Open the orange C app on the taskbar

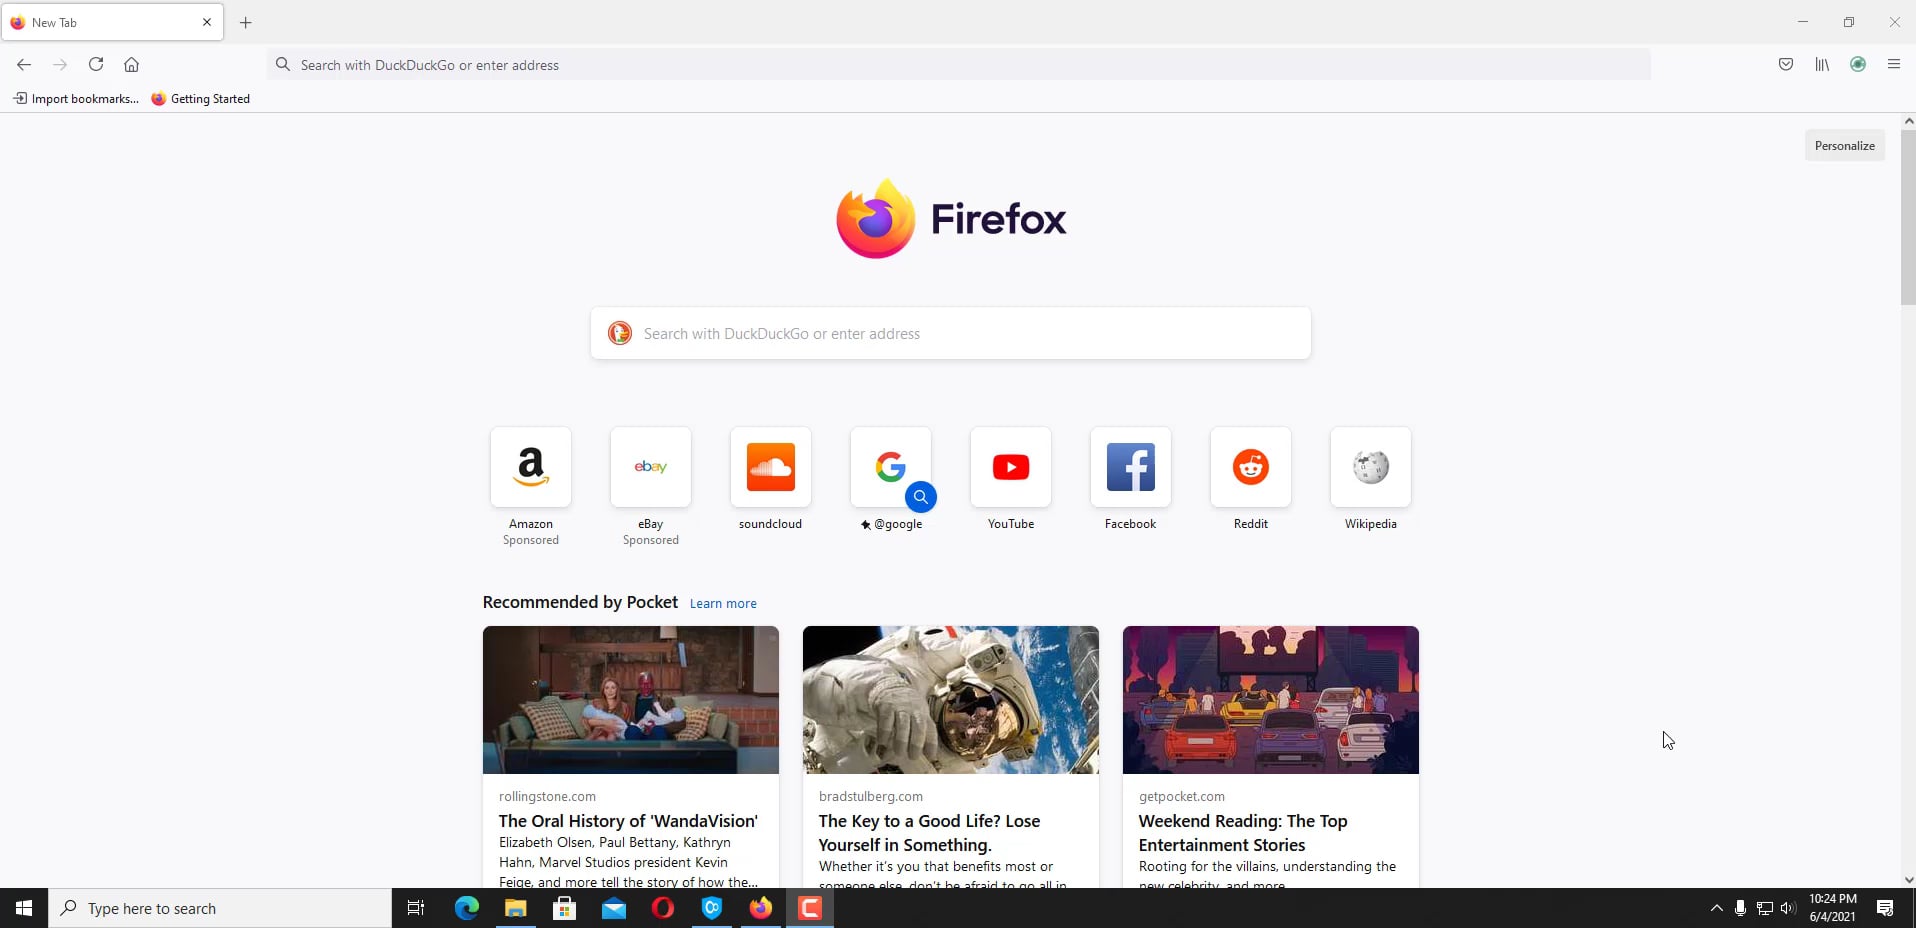[x=810, y=908]
